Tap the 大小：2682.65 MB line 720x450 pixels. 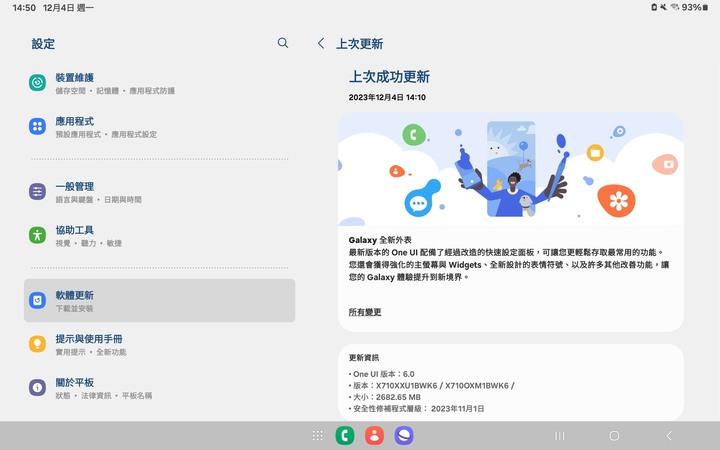(385, 397)
